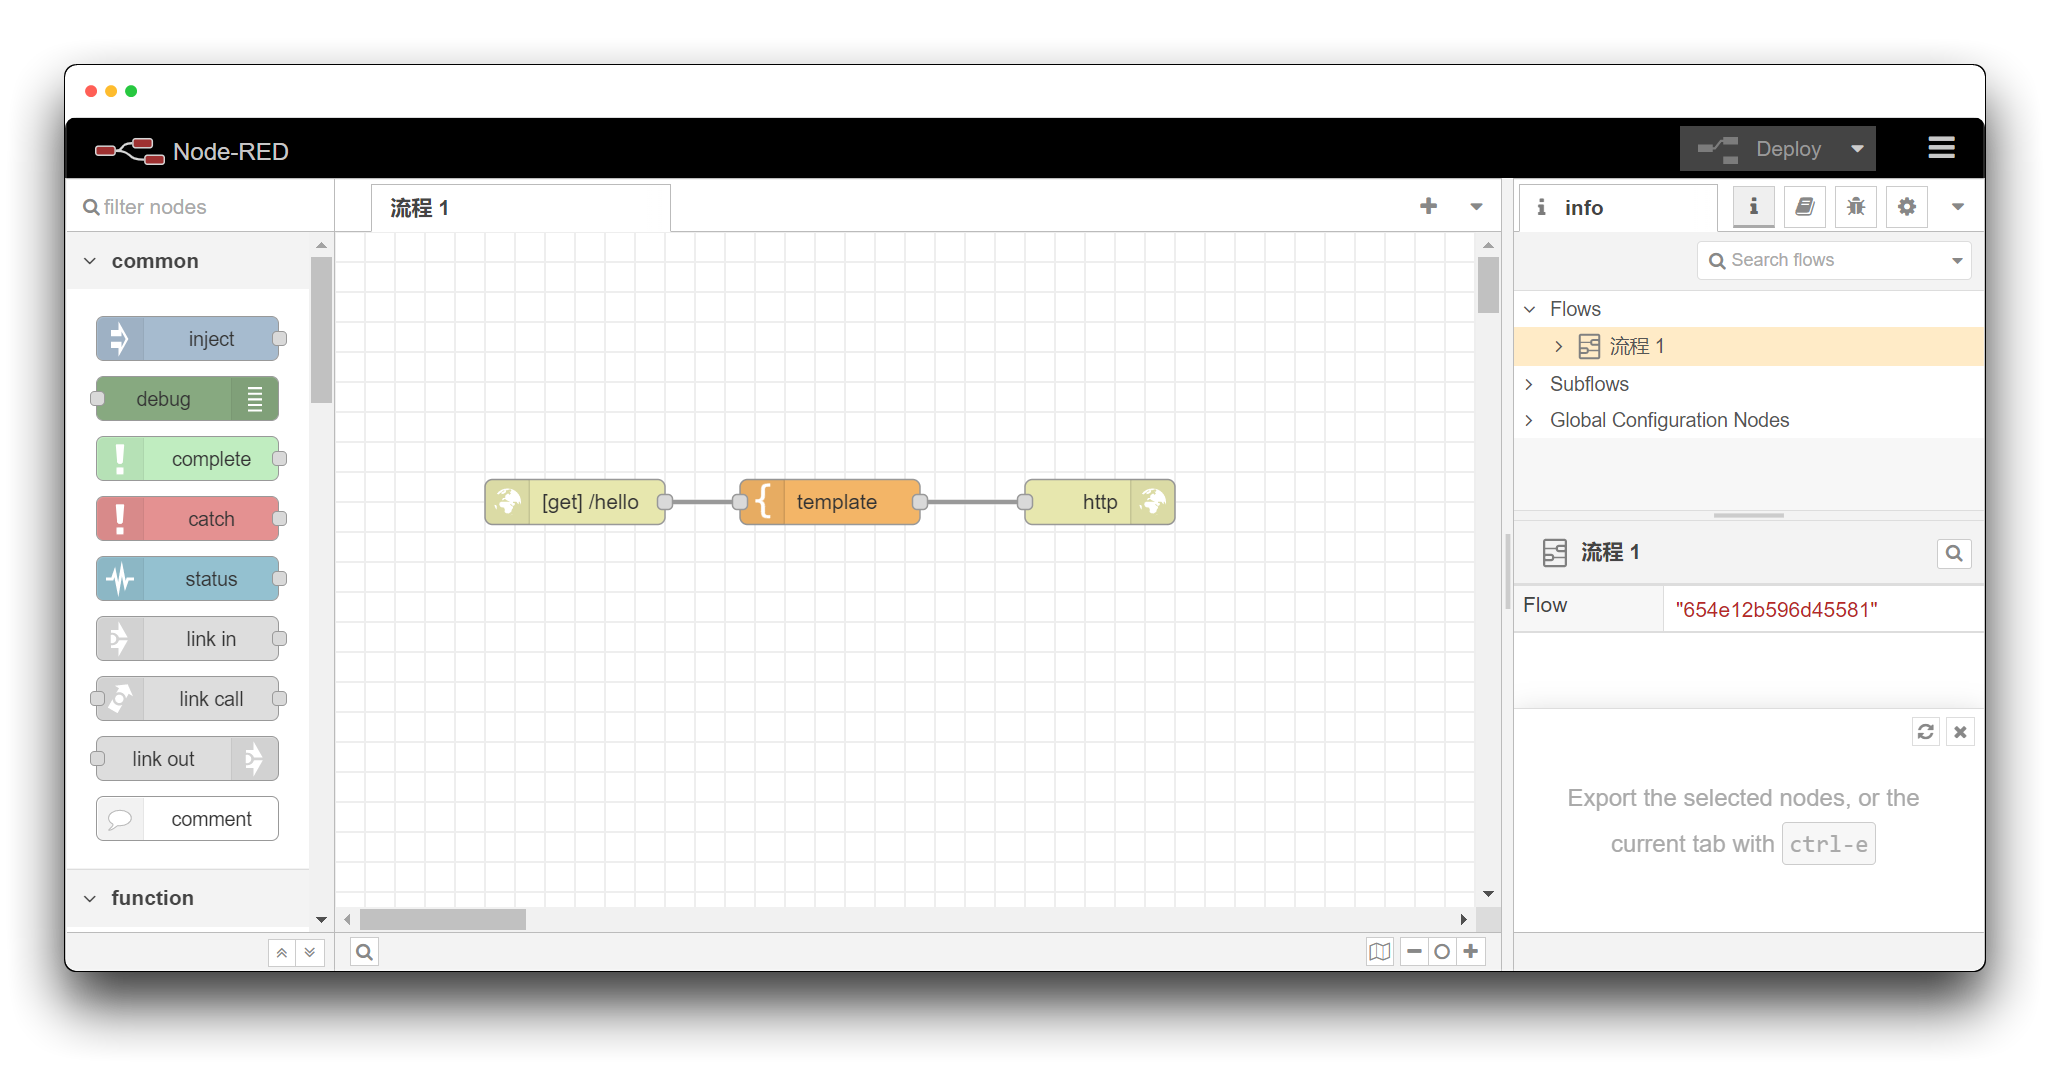The width and height of the screenshot is (2050, 1068).
Task: Focus the filter nodes search field
Action: (x=200, y=207)
